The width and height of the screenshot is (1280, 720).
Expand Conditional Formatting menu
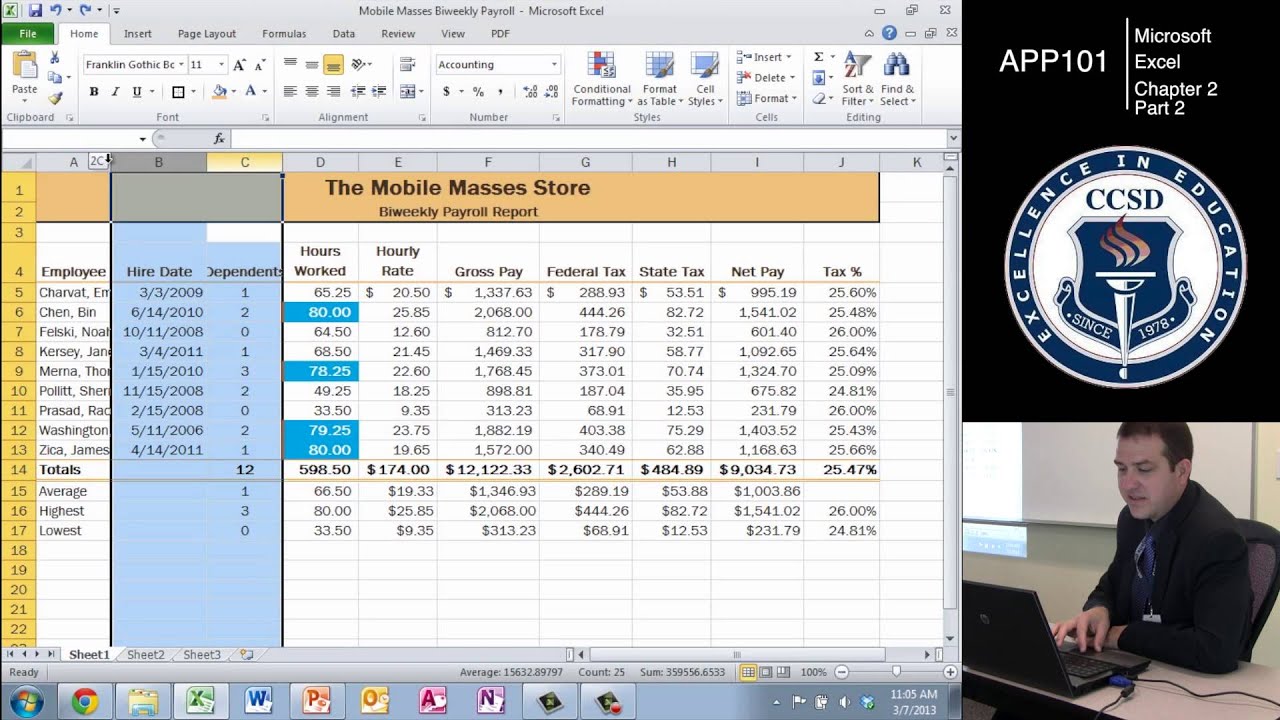tap(601, 79)
